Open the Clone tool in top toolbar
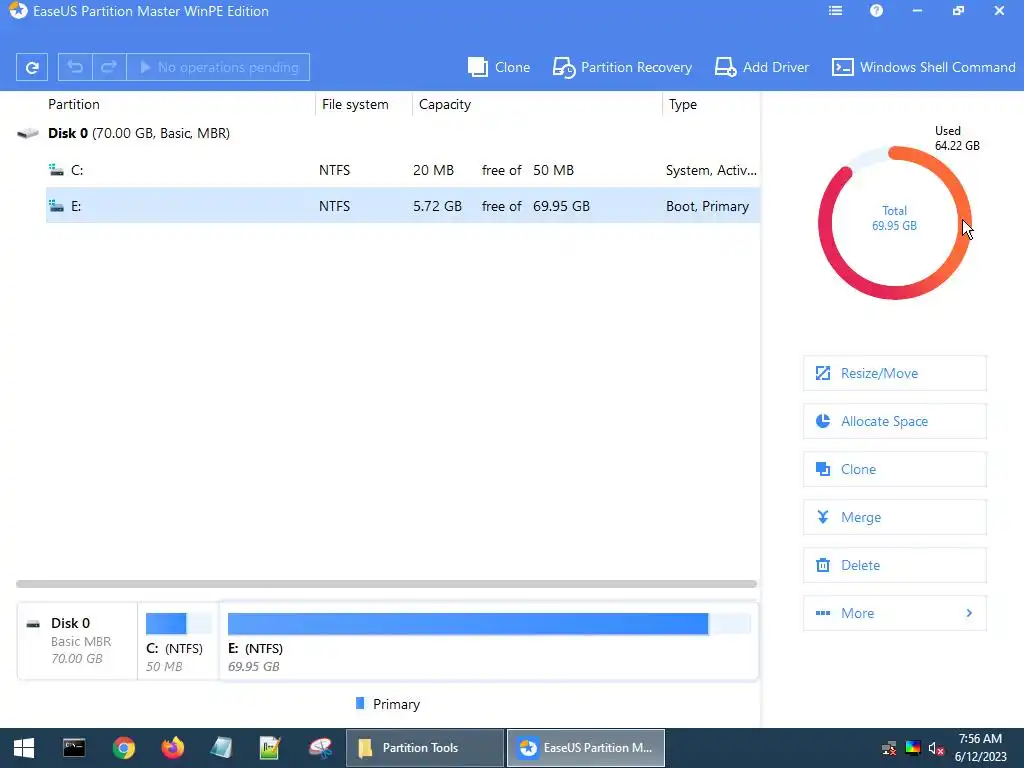The image size is (1024, 768). pos(499,67)
